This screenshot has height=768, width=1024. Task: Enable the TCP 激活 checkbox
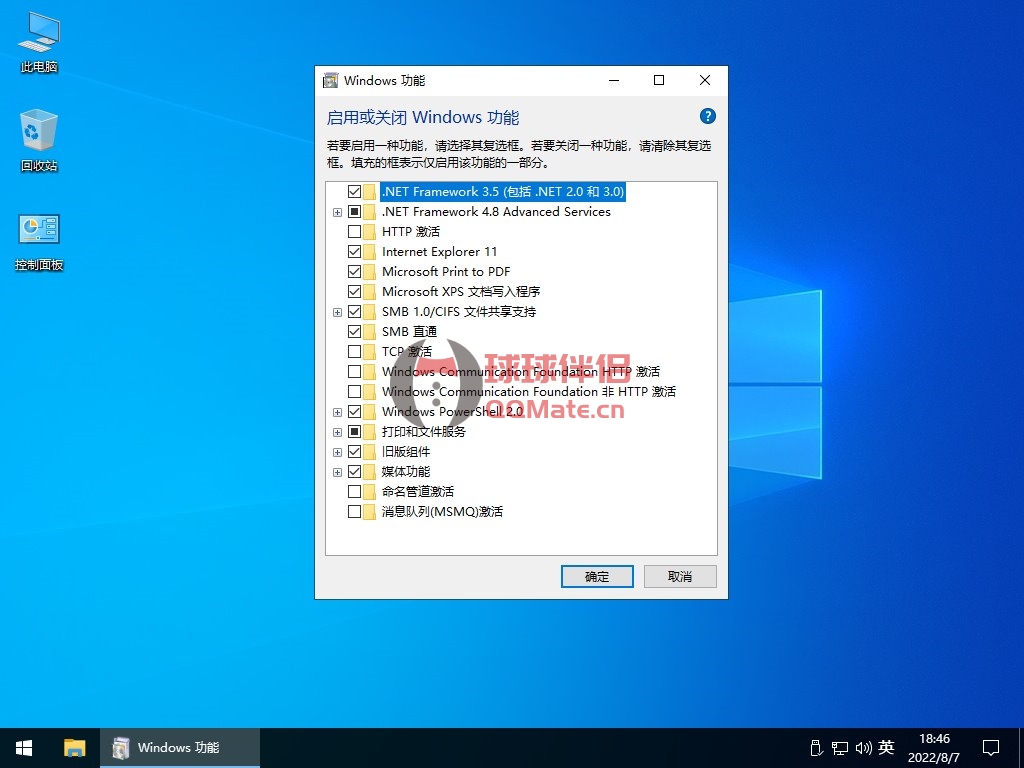(x=354, y=351)
